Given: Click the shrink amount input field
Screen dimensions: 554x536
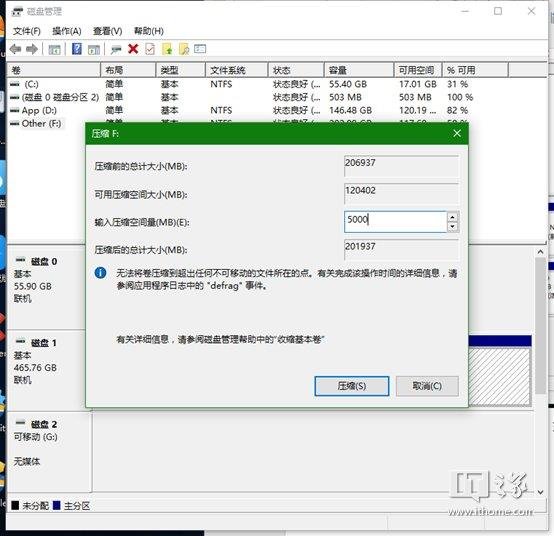Looking at the screenshot, I should coord(395,222).
